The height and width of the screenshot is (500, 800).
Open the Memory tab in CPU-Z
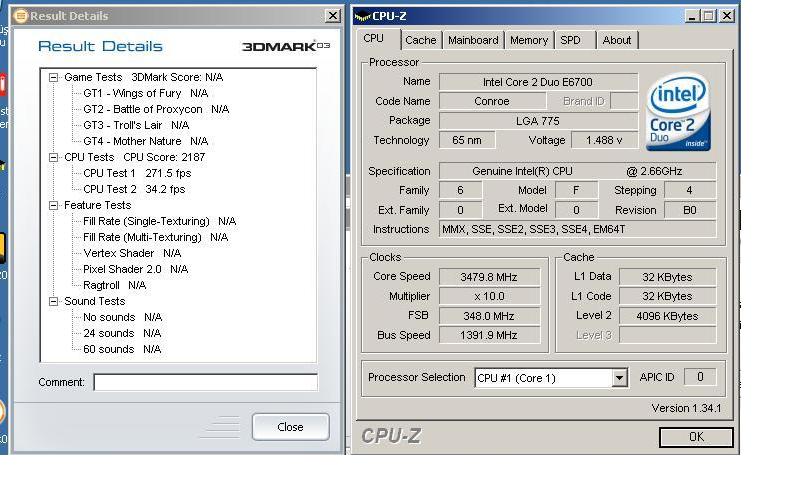click(529, 40)
